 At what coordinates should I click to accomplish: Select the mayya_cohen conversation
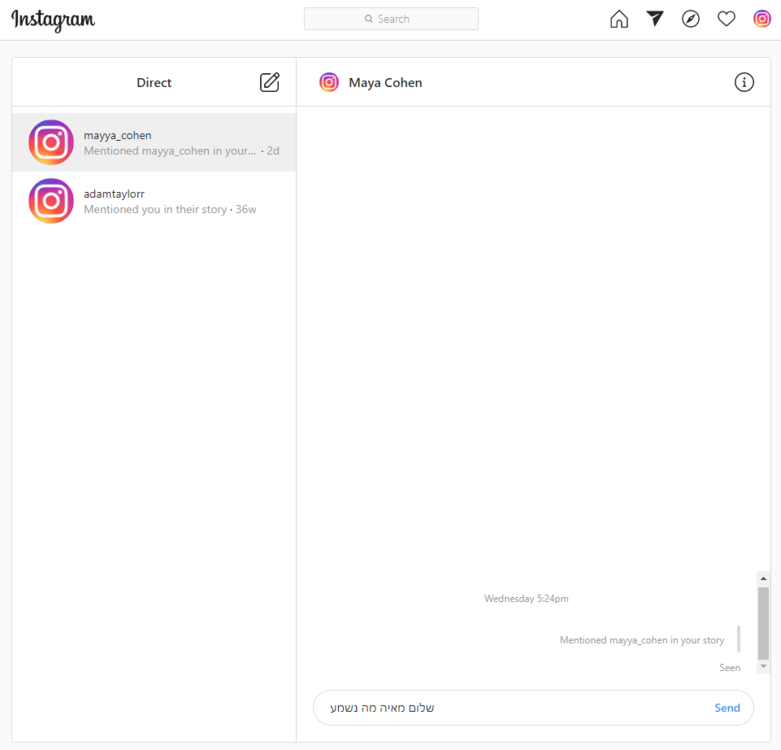154,143
